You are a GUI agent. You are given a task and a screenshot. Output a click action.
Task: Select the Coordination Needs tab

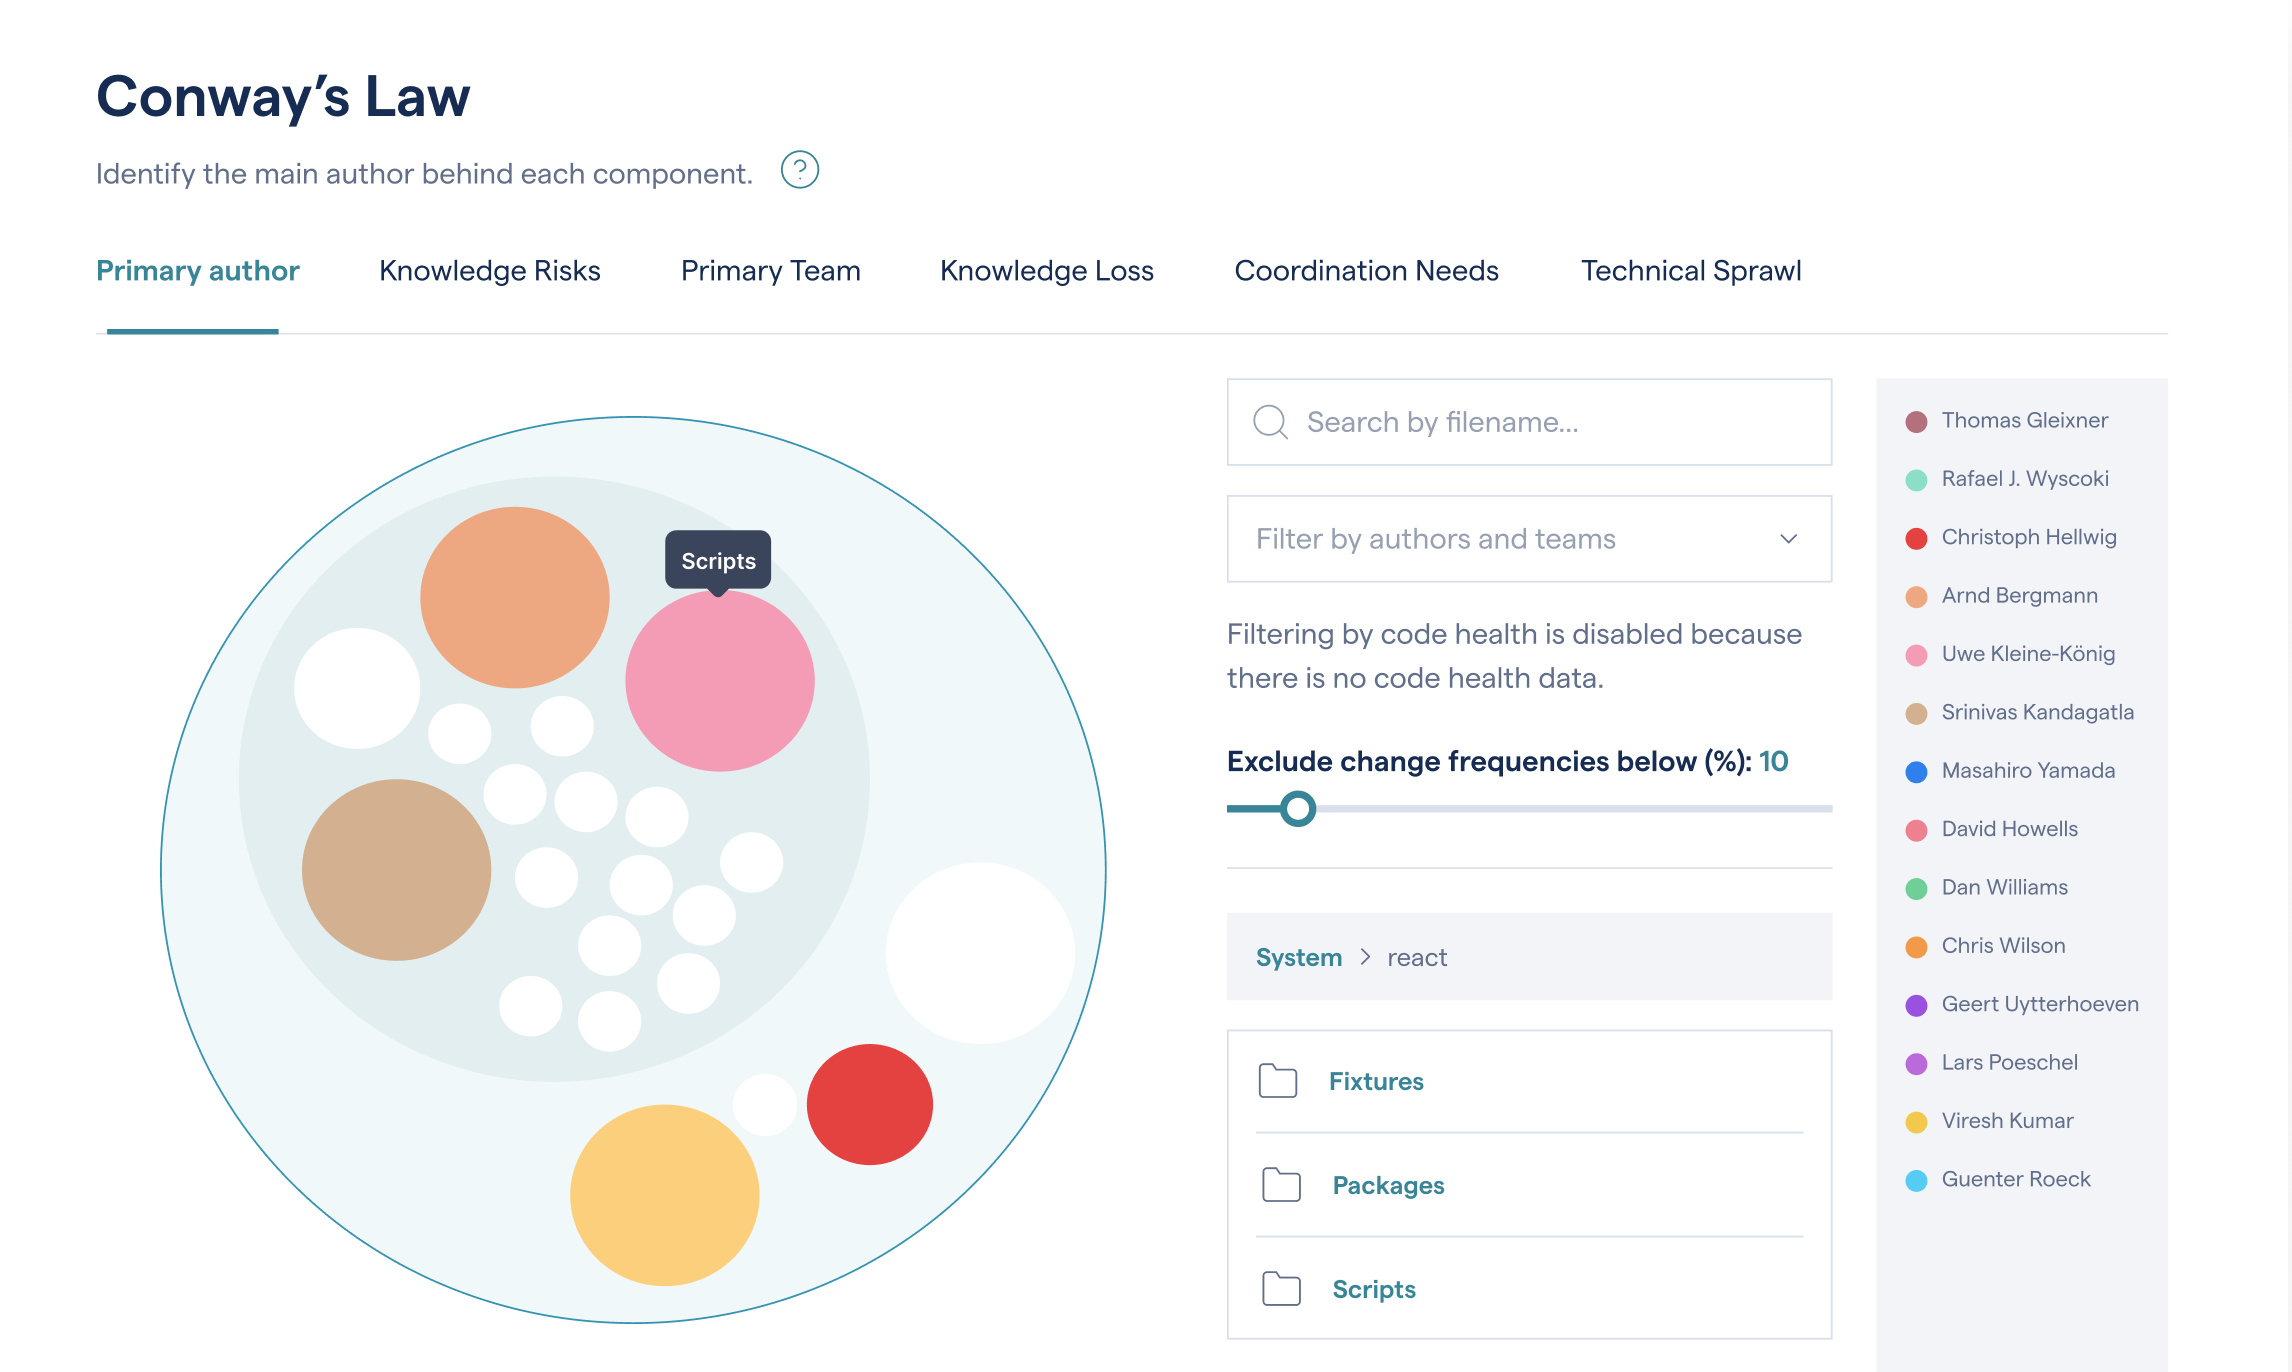click(1367, 270)
